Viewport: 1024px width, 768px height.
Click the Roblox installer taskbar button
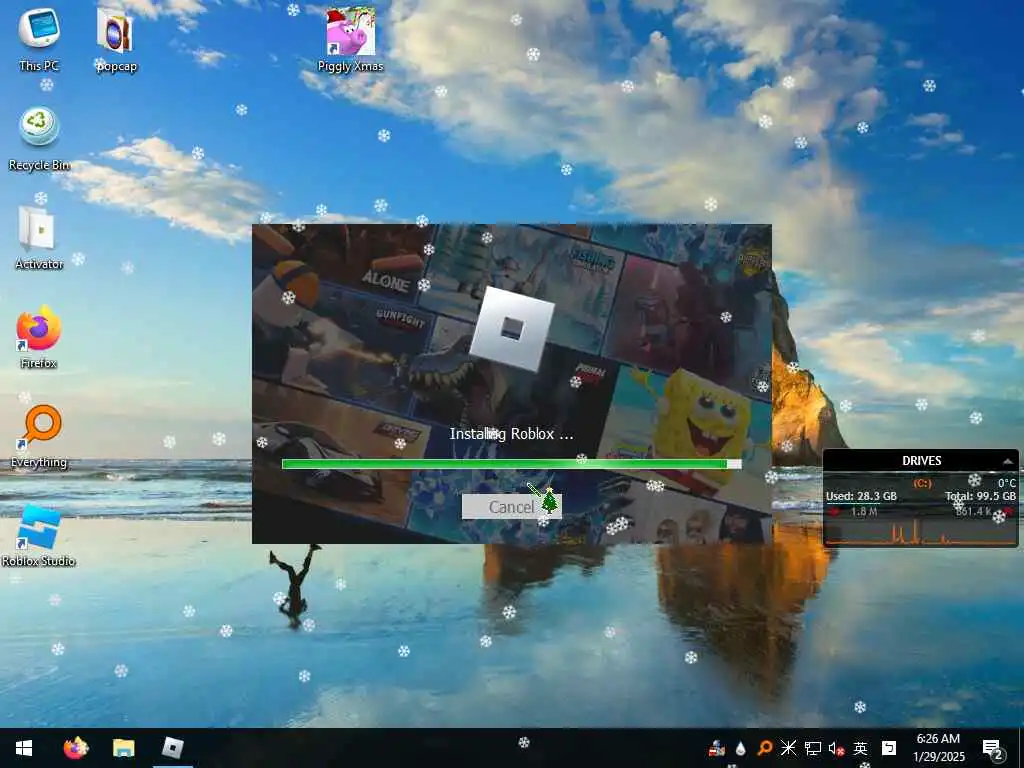172,748
